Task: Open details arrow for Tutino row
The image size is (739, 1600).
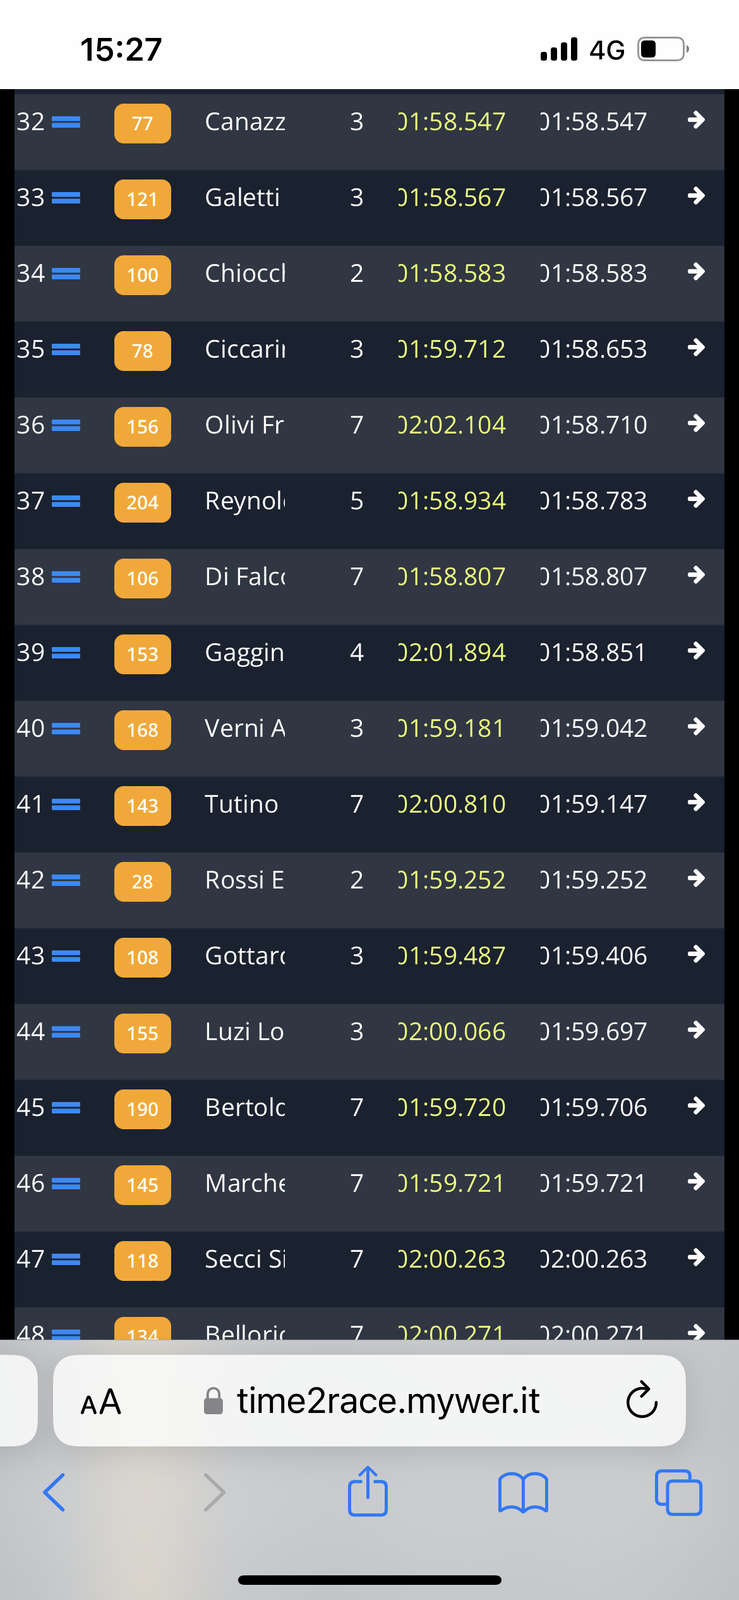Action: click(x=696, y=804)
